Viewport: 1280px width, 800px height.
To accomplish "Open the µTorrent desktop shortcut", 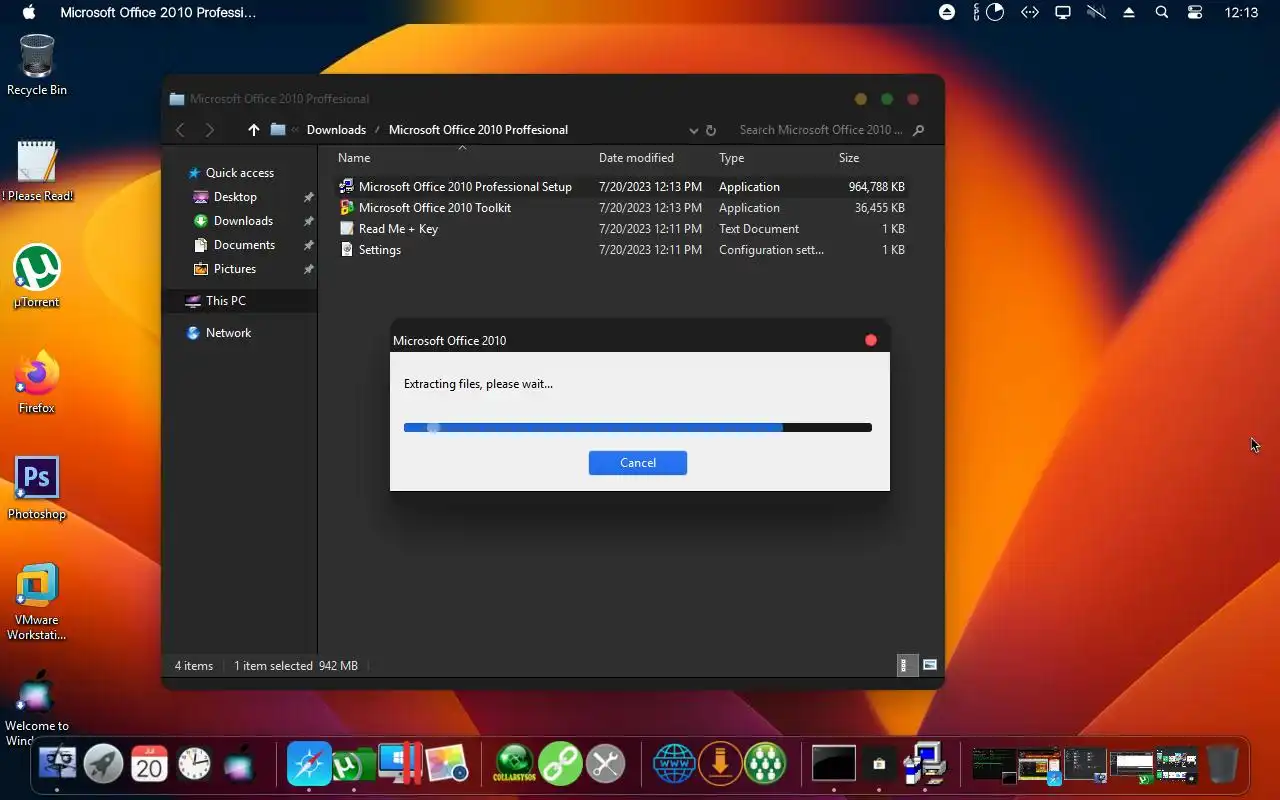I will point(37,276).
